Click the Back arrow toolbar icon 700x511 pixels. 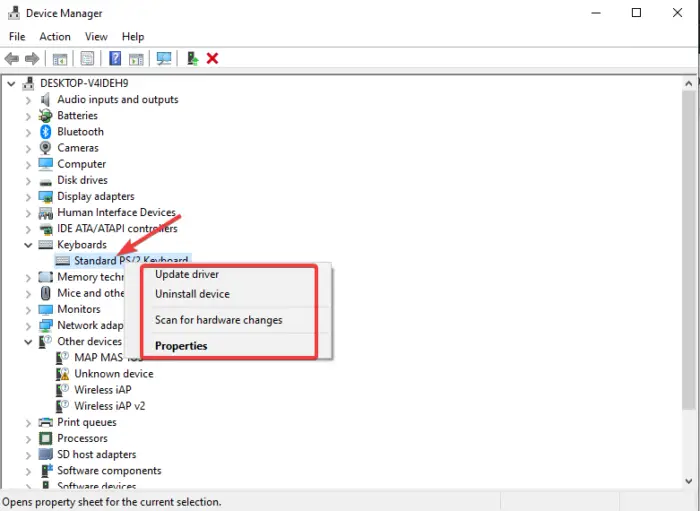pyautogui.click(x=12, y=58)
